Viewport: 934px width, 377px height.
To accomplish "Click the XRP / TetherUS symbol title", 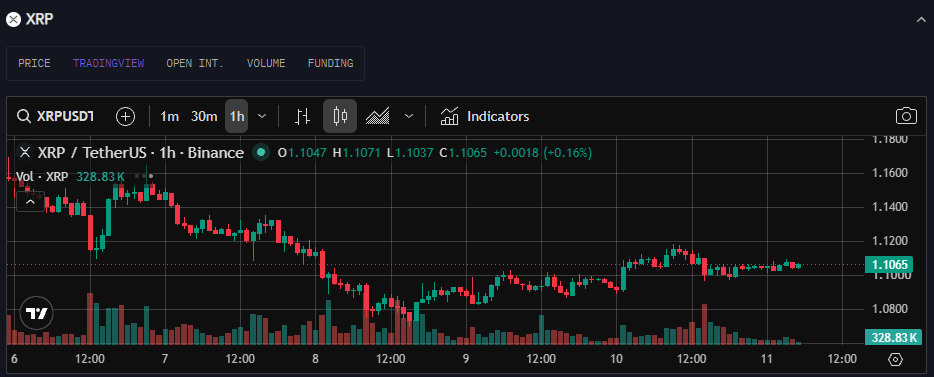I will tap(141, 153).
